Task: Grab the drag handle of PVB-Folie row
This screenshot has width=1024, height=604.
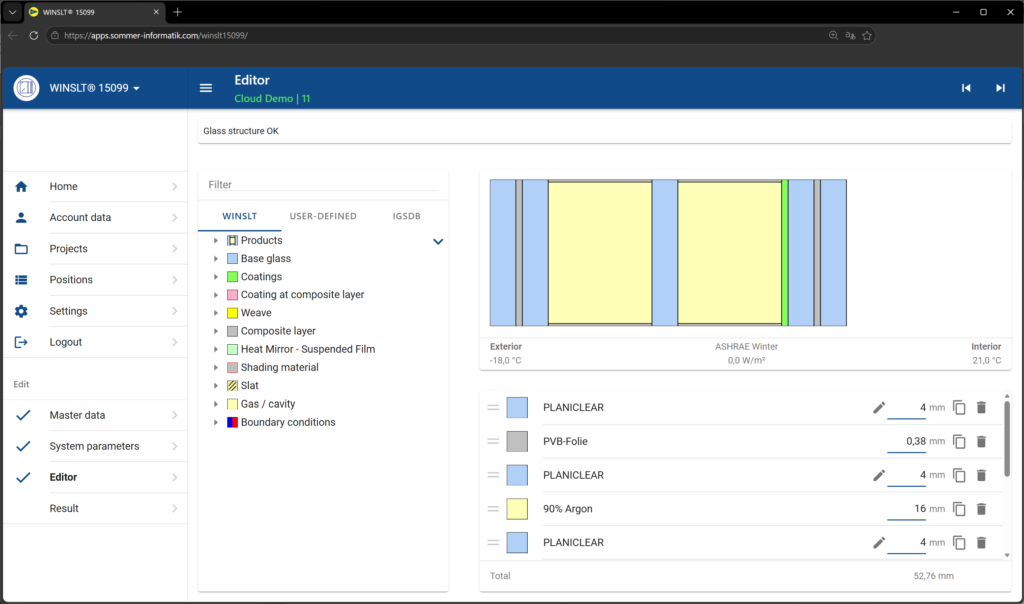Action: click(x=493, y=441)
